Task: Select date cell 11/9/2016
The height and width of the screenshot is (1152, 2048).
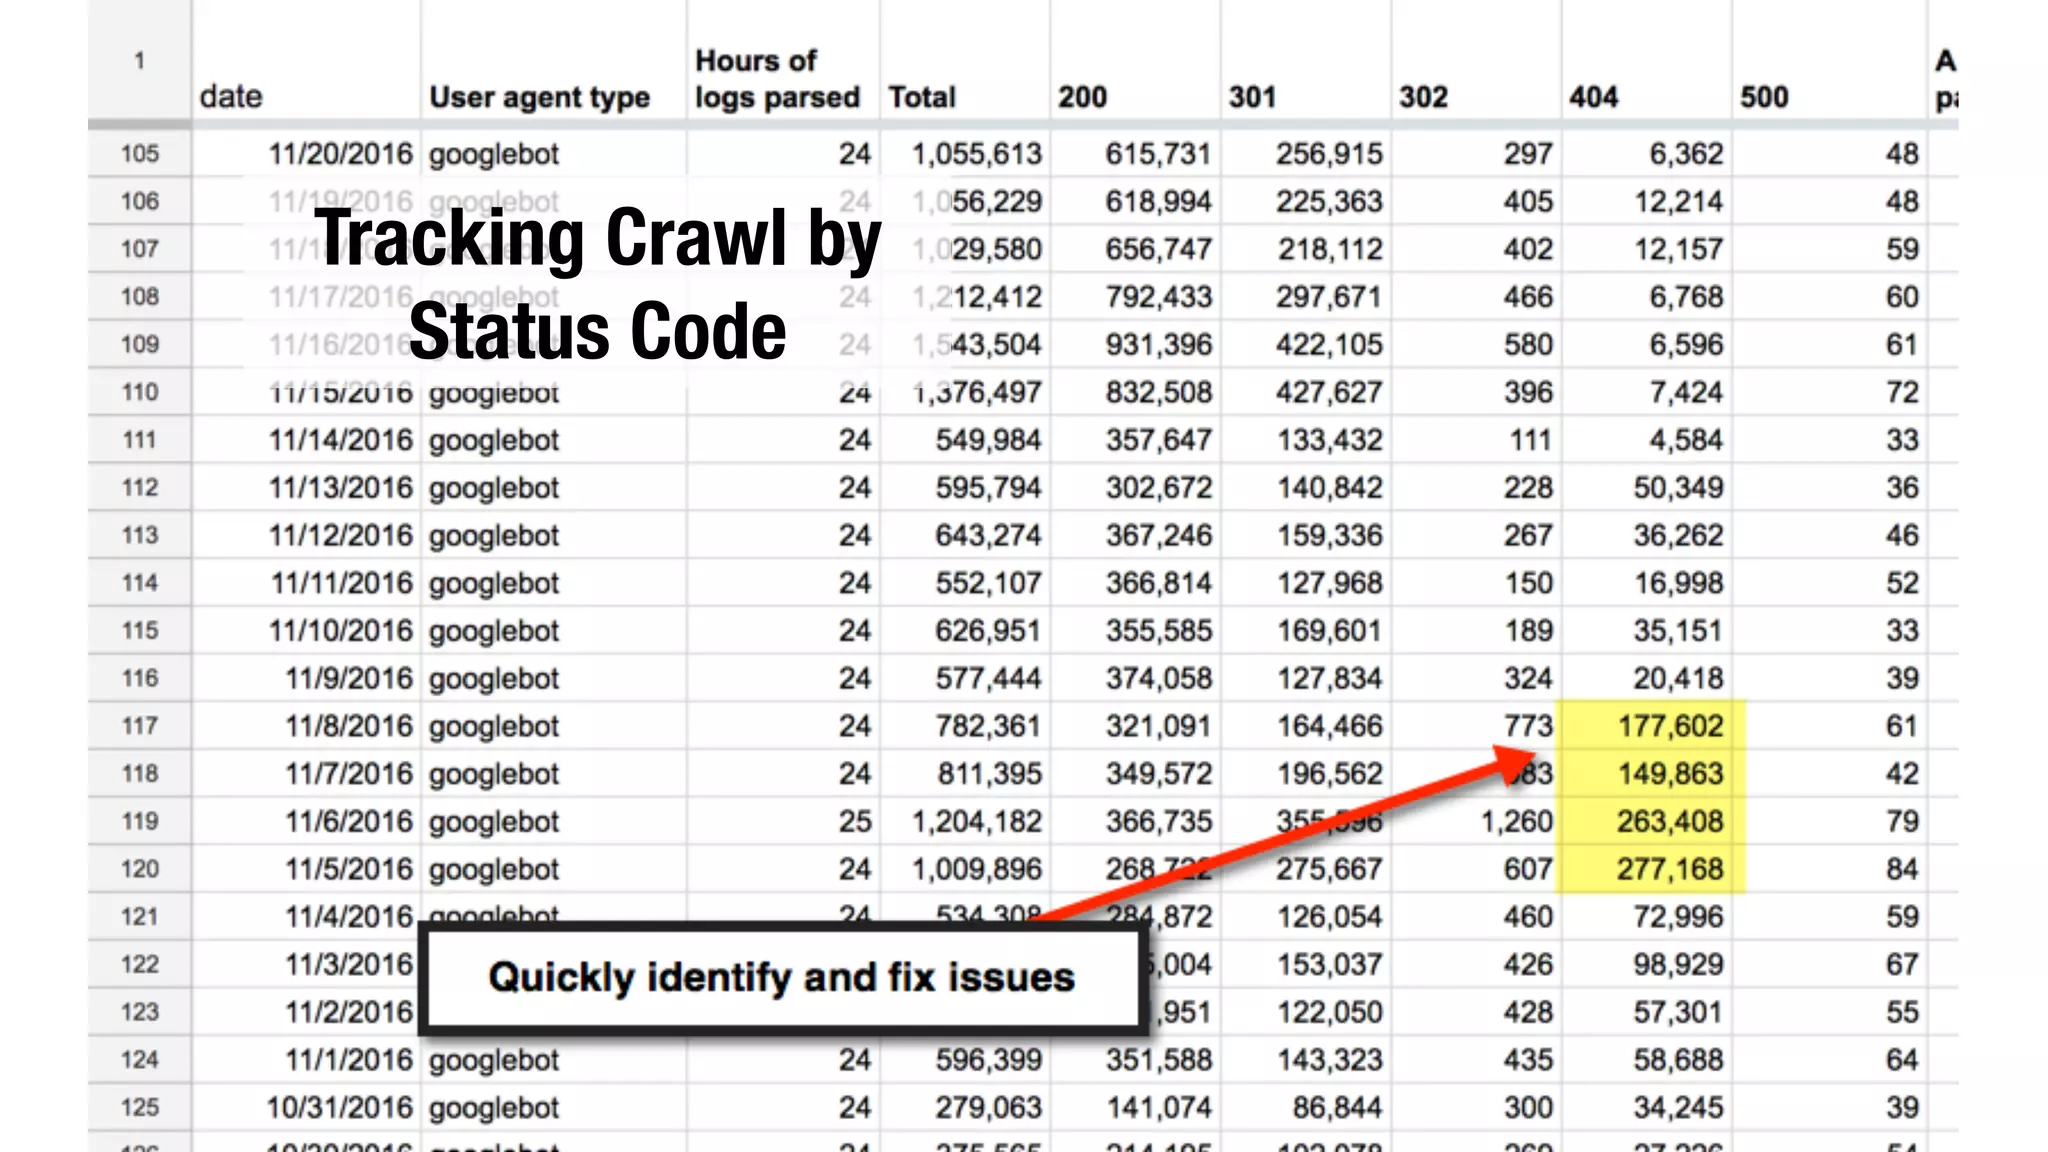Action: point(306,678)
